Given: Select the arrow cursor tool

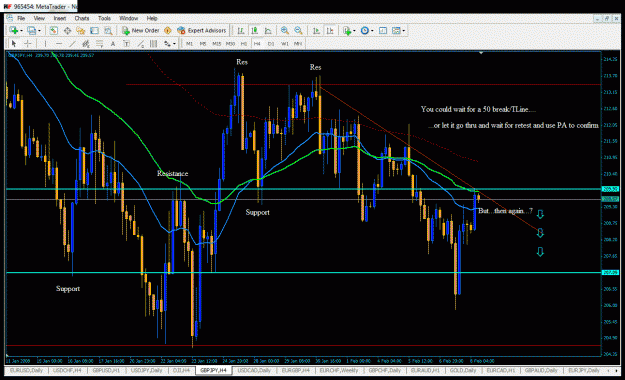Looking at the screenshot, I should coord(14,43).
